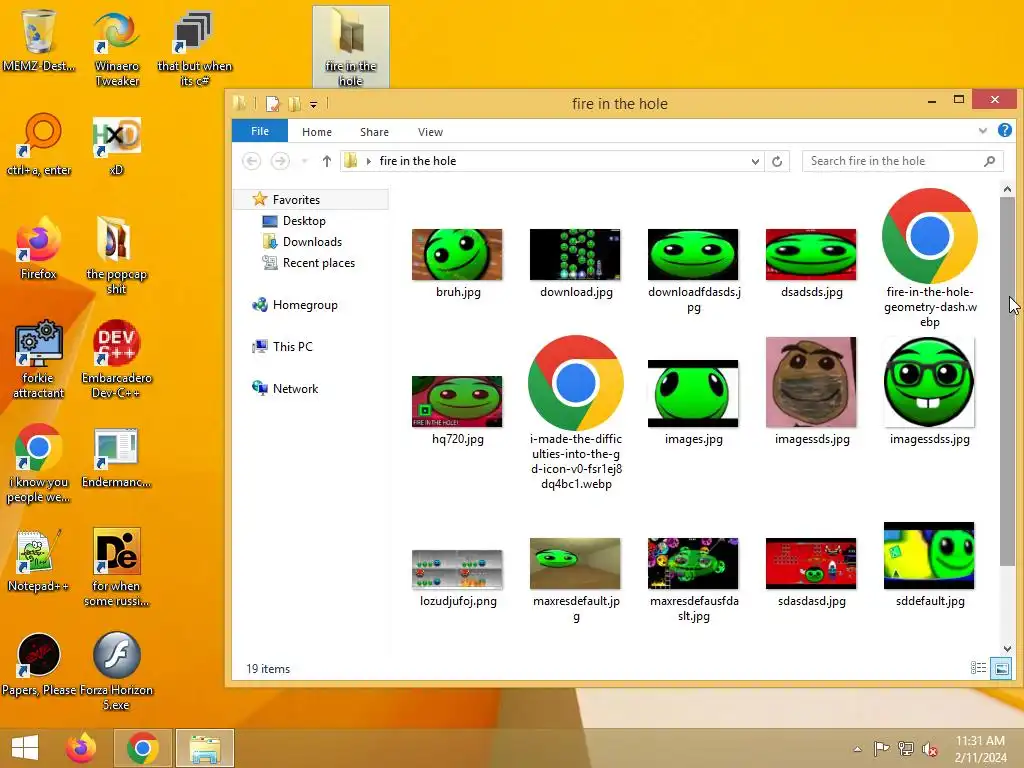Open Winaero Tweaker desktop shortcut
Screen dimensions: 1024x768
pyautogui.click(x=117, y=49)
